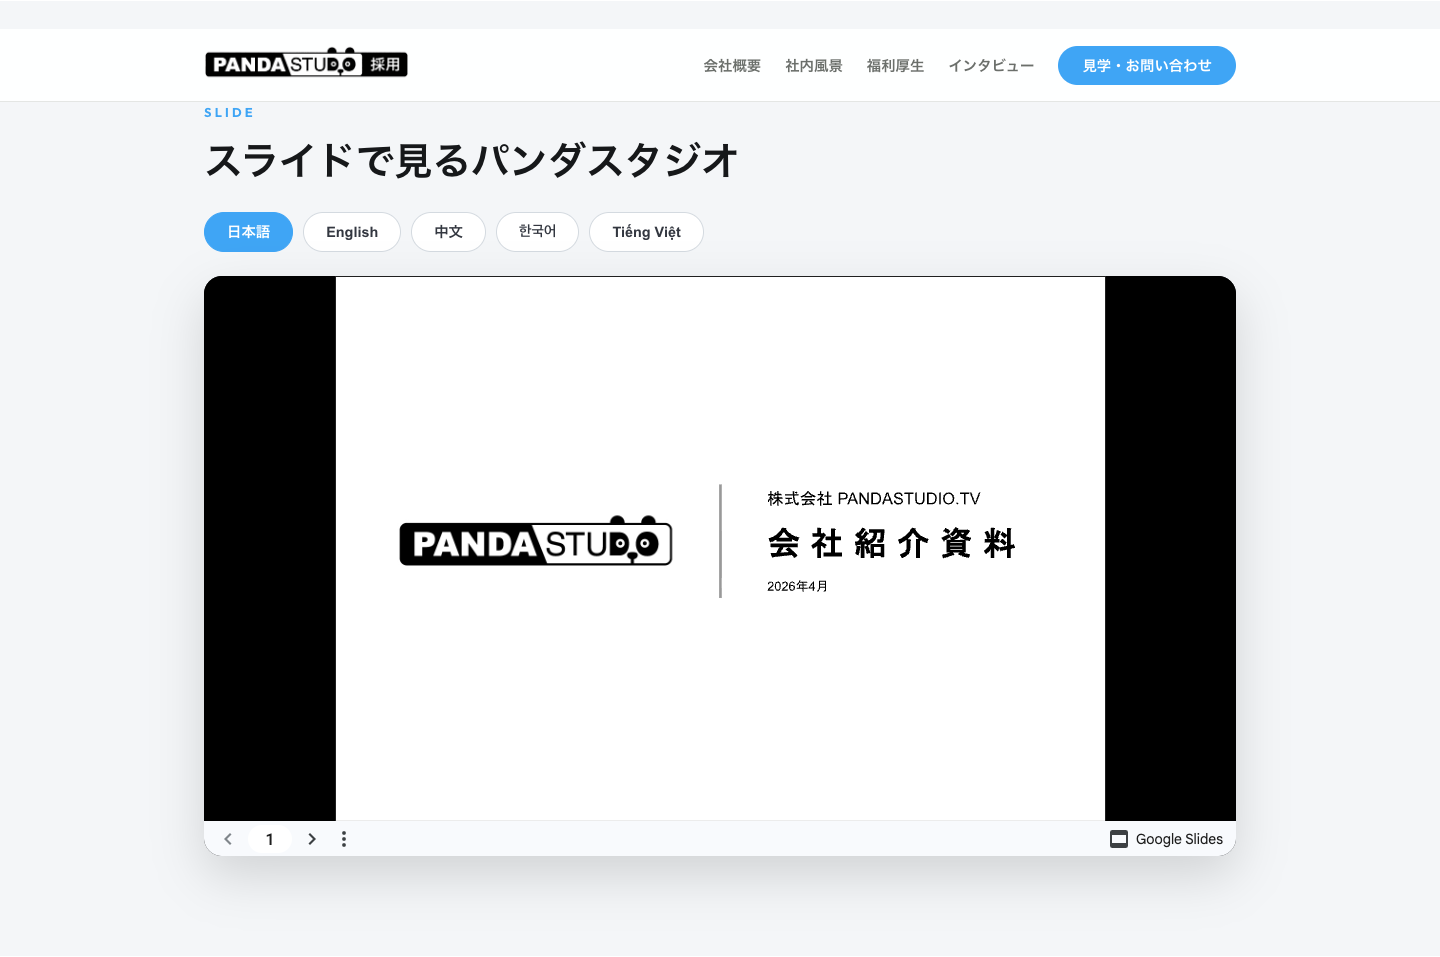Open 福利厚生 in the navigation
This screenshot has height=957, width=1440.
click(x=895, y=66)
